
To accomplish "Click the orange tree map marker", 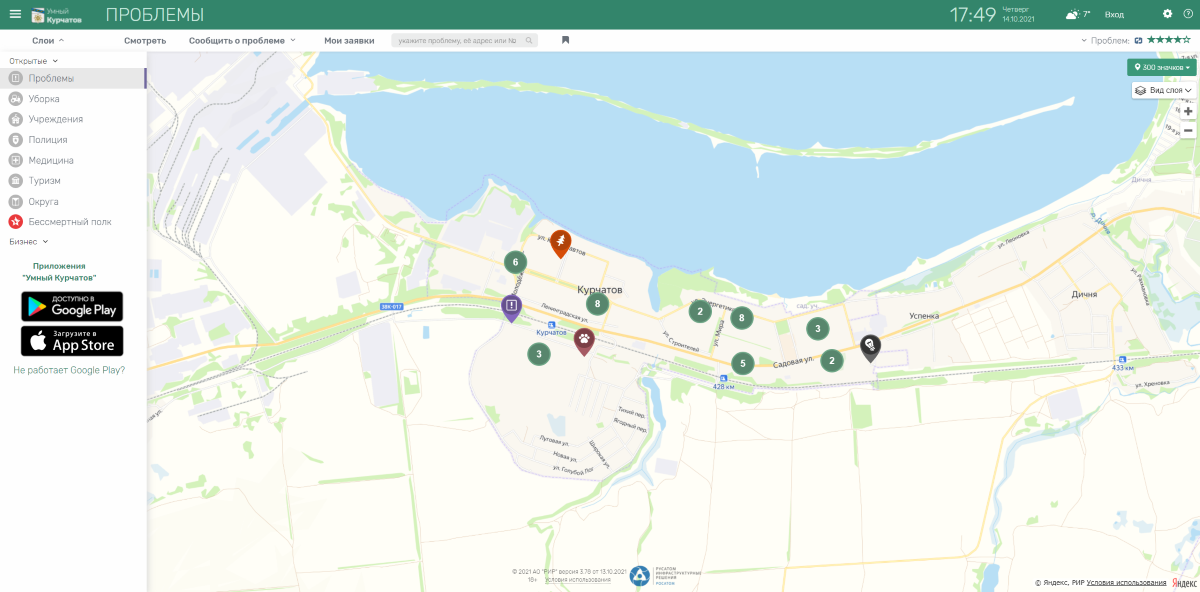I will click(561, 242).
